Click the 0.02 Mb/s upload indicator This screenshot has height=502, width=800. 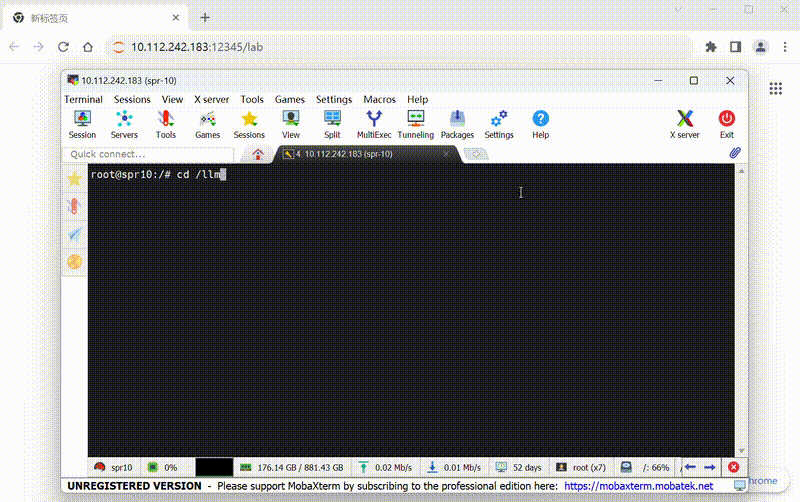386,467
